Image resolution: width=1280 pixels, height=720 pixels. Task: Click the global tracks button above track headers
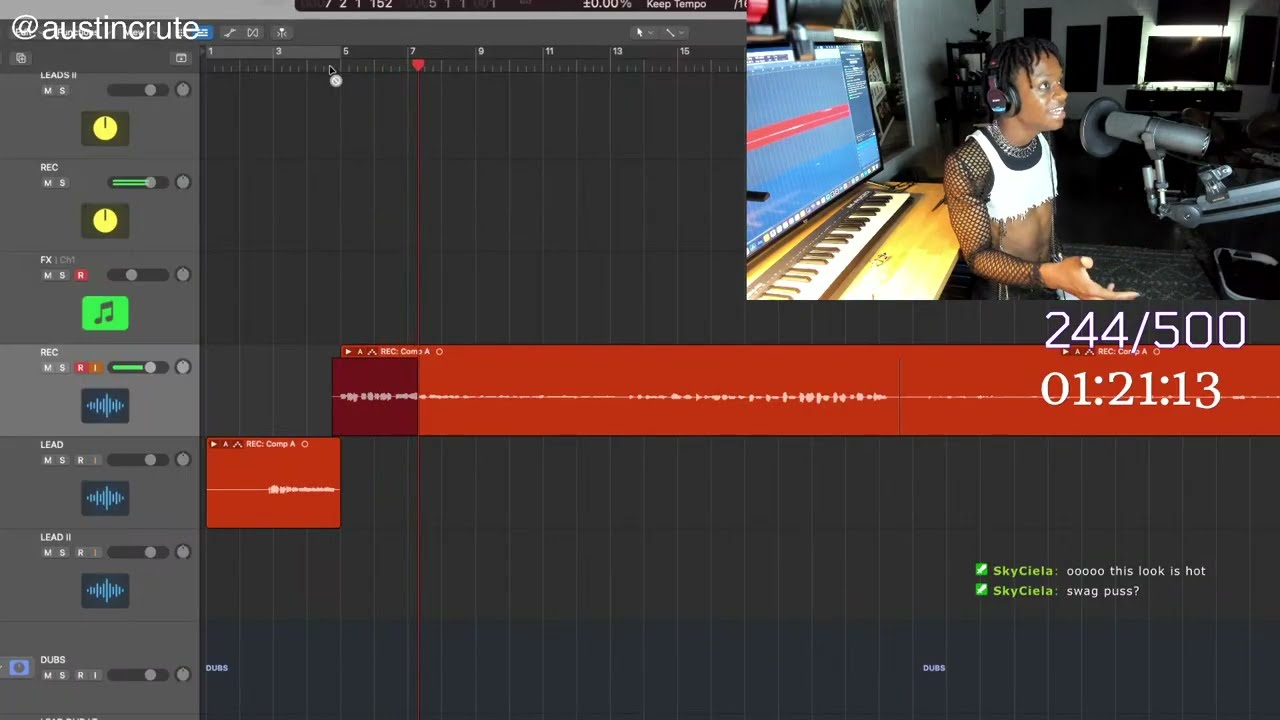(x=181, y=58)
